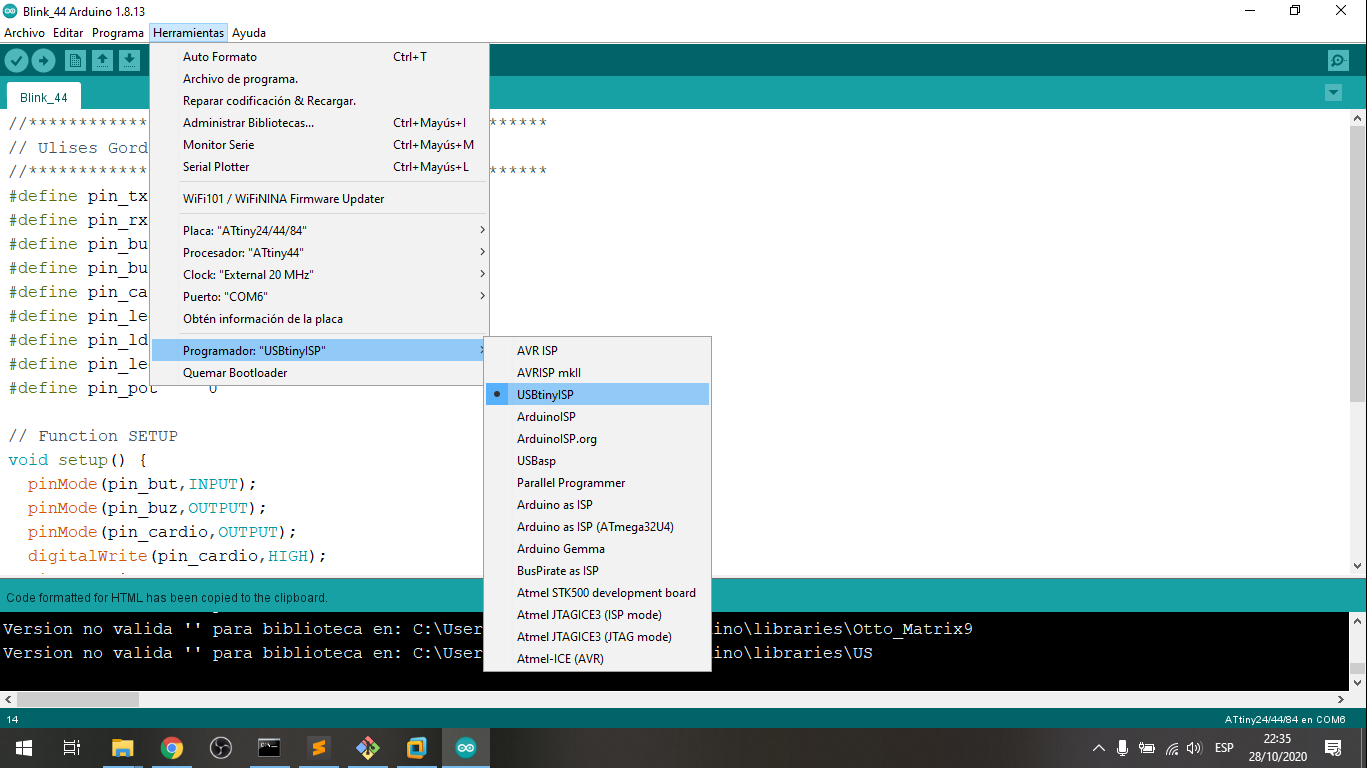Click Reparar codificación & Recargar
The height and width of the screenshot is (768, 1367).
320,101
